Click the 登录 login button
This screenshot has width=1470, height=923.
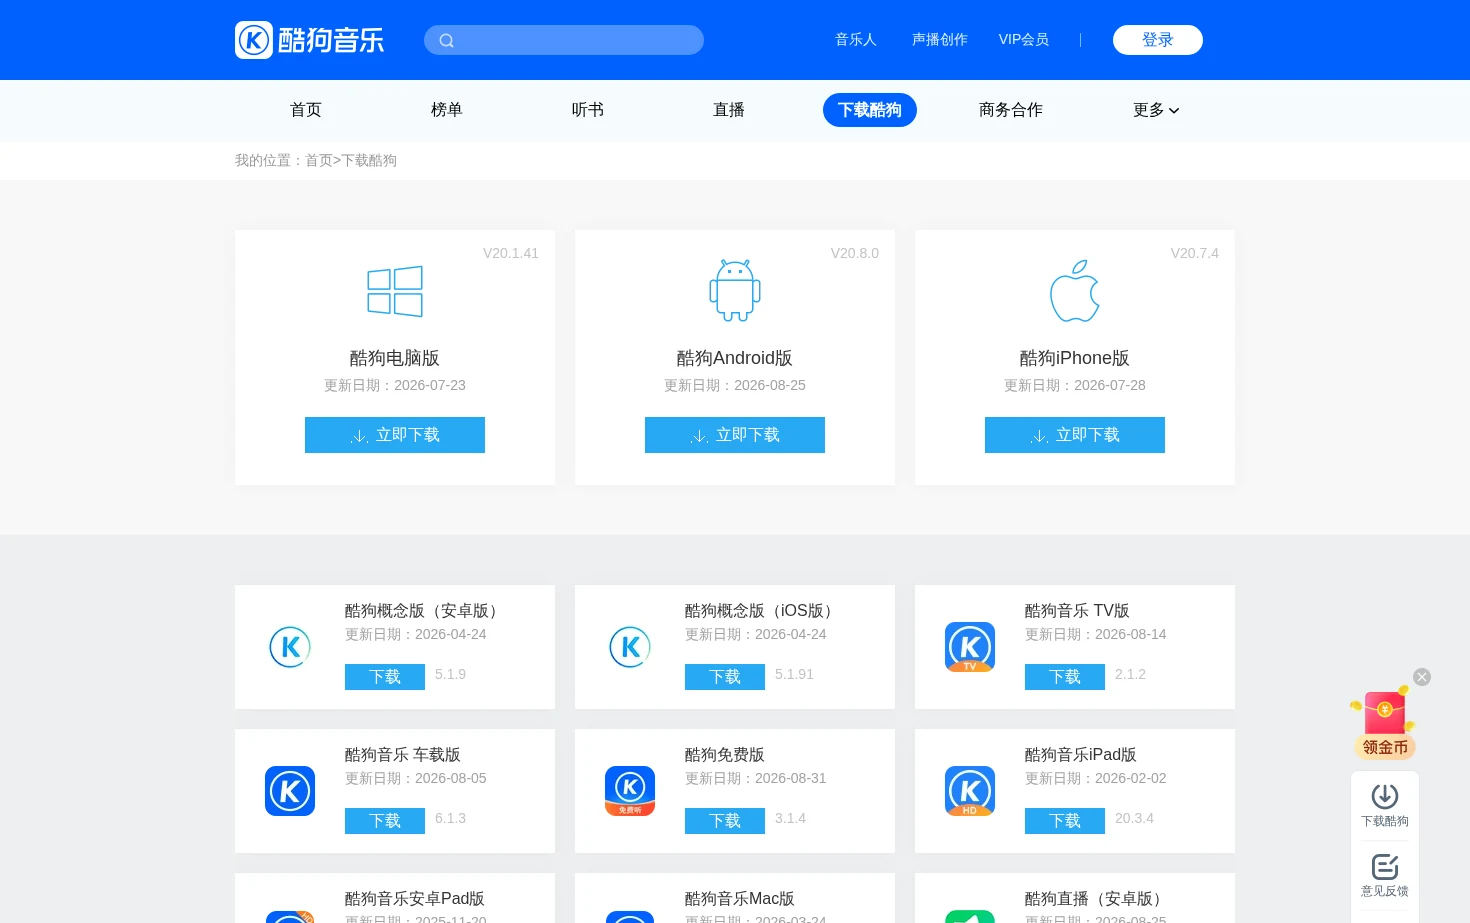pos(1158,40)
